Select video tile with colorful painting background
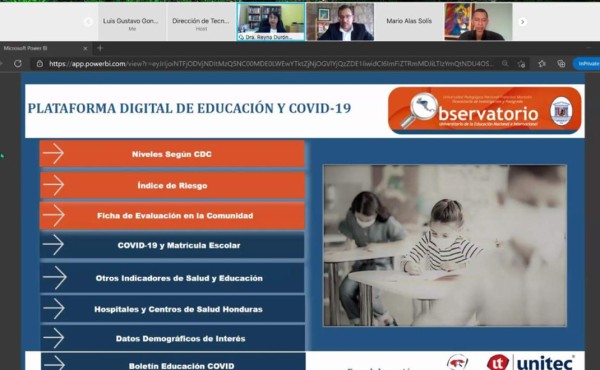The width and height of the screenshot is (600, 370). (x=478, y=22)
